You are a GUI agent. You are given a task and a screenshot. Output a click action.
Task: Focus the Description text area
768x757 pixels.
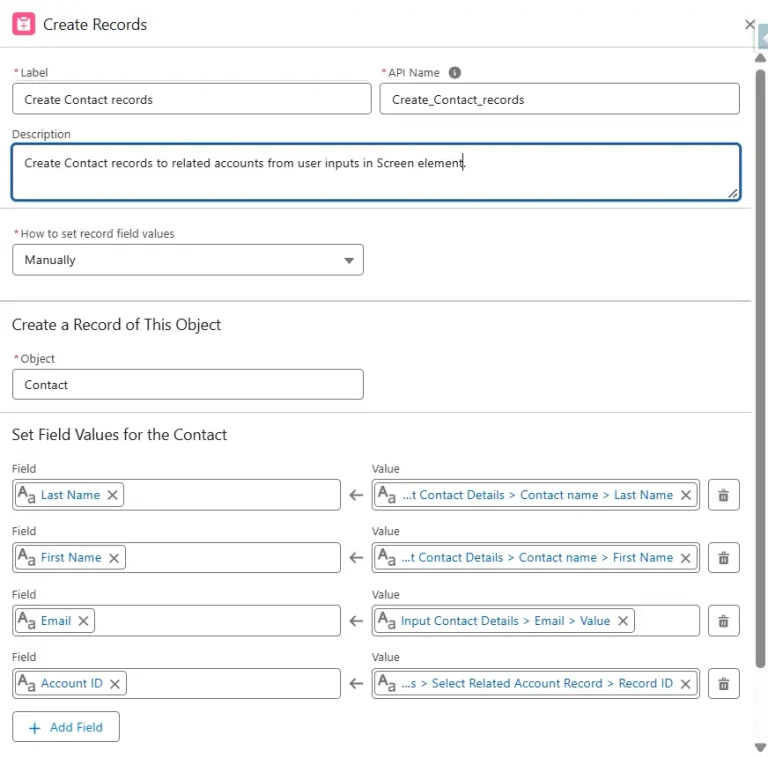pos(375,172)
